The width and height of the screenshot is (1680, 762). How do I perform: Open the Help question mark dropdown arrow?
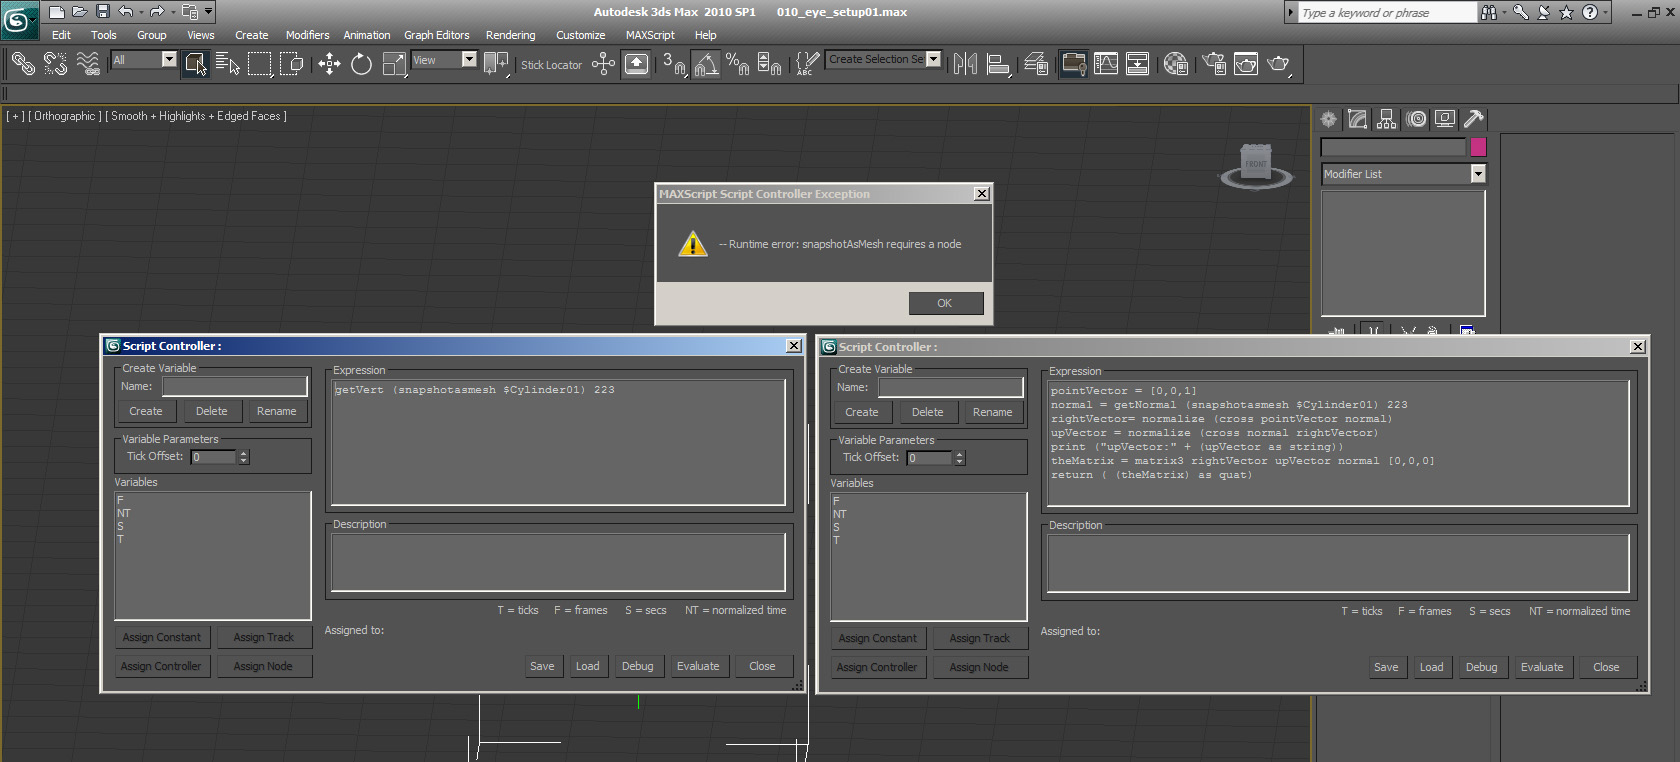coord(1606,12)
